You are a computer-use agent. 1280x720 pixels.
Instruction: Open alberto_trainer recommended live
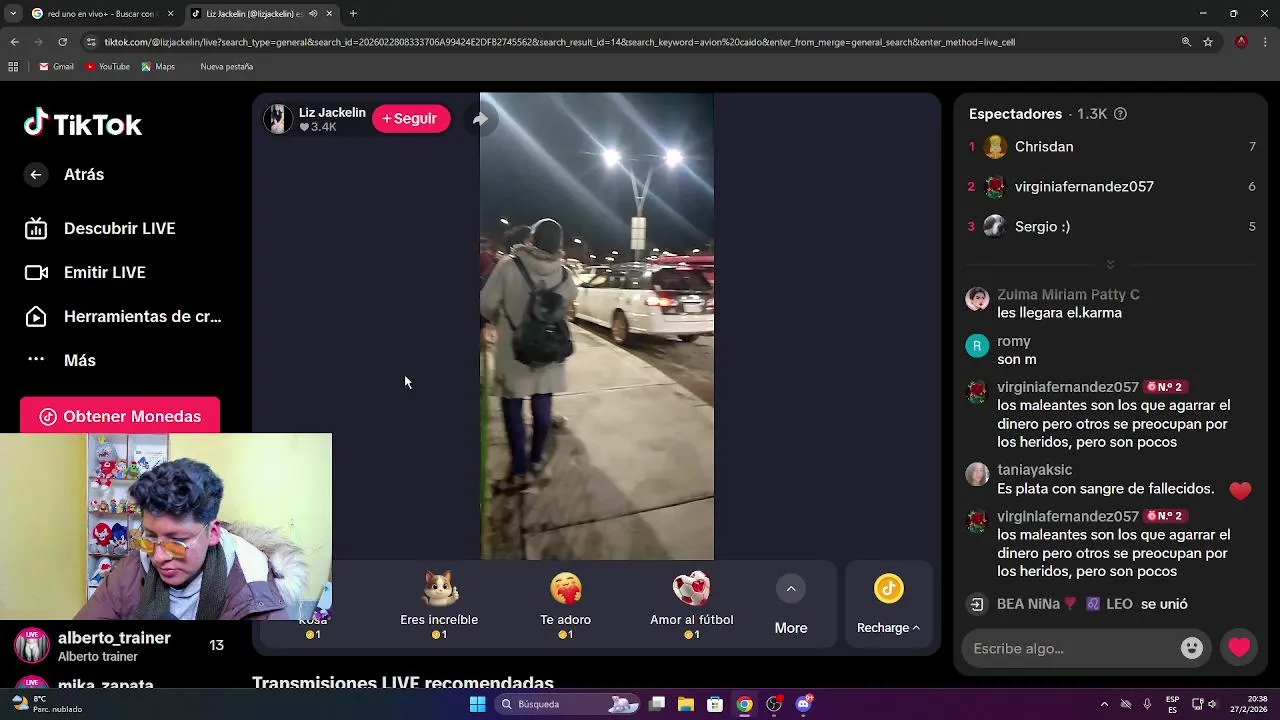[120, 646]
